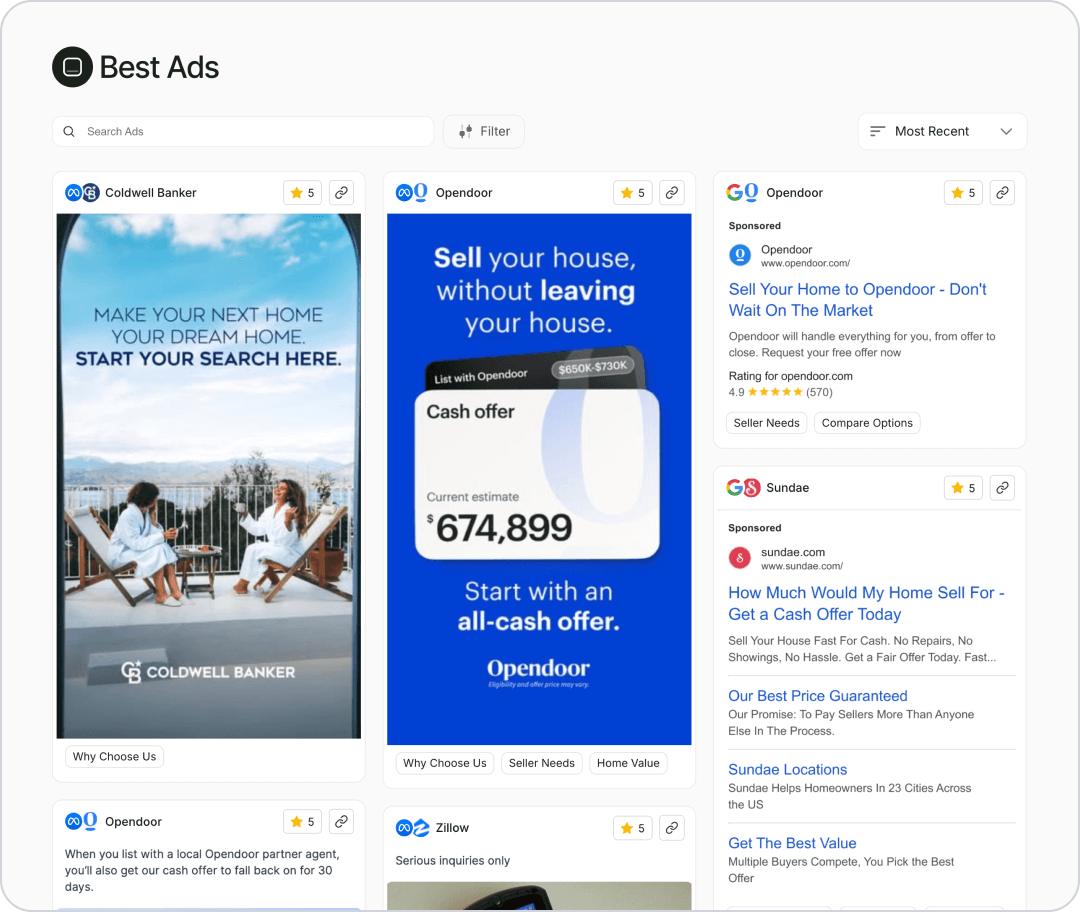Click the Best Ads logo icon

pos(72,67)
